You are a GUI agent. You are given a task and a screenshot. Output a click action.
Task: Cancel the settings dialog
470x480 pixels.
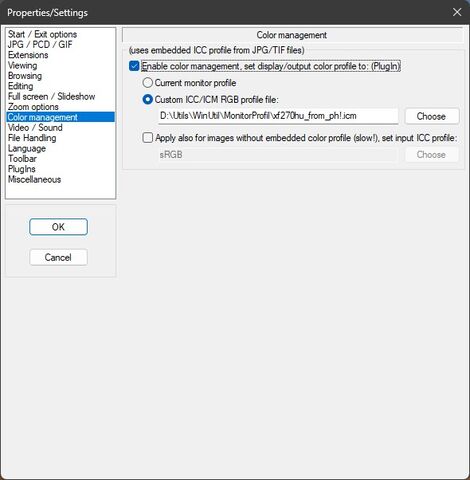tap(58, 257)
